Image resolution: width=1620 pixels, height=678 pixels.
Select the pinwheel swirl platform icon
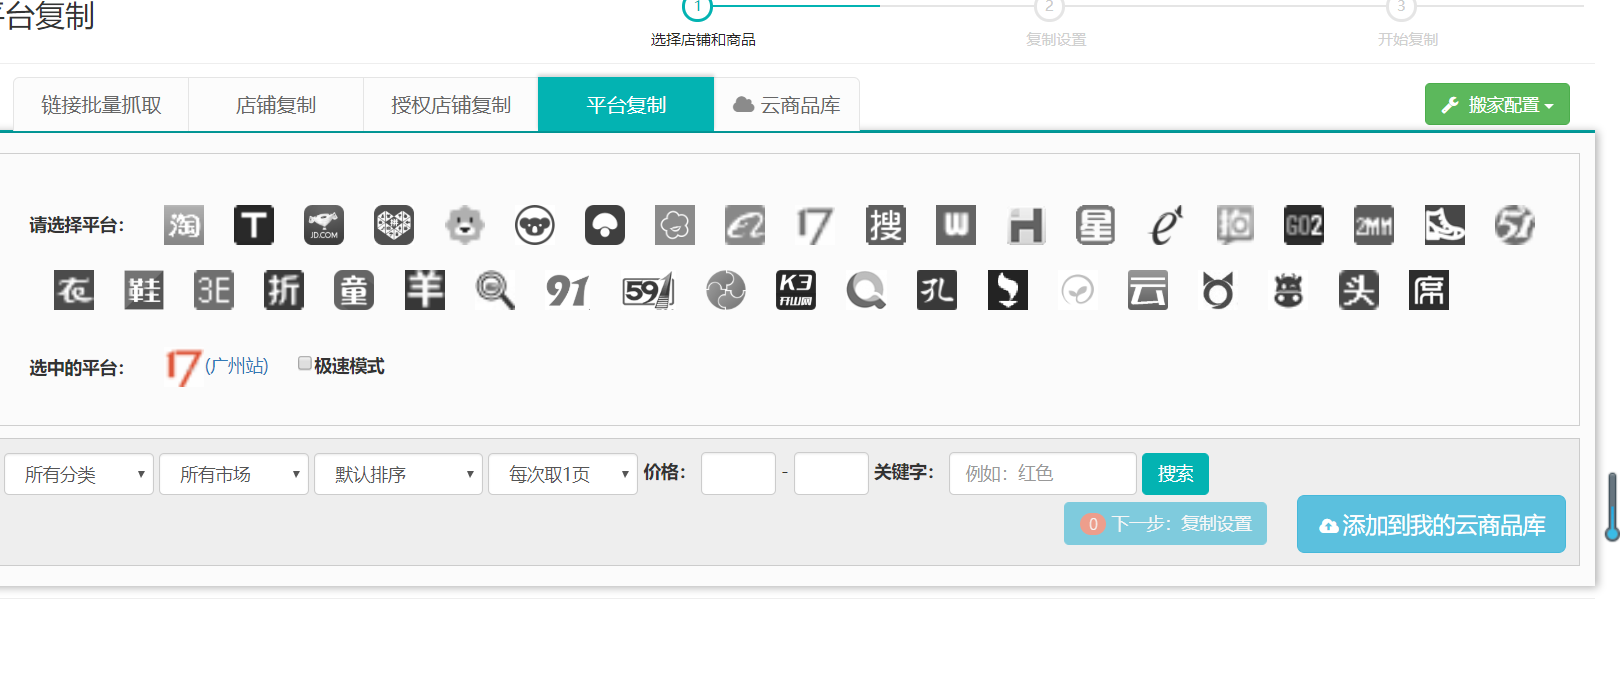[x=726, y=290]
